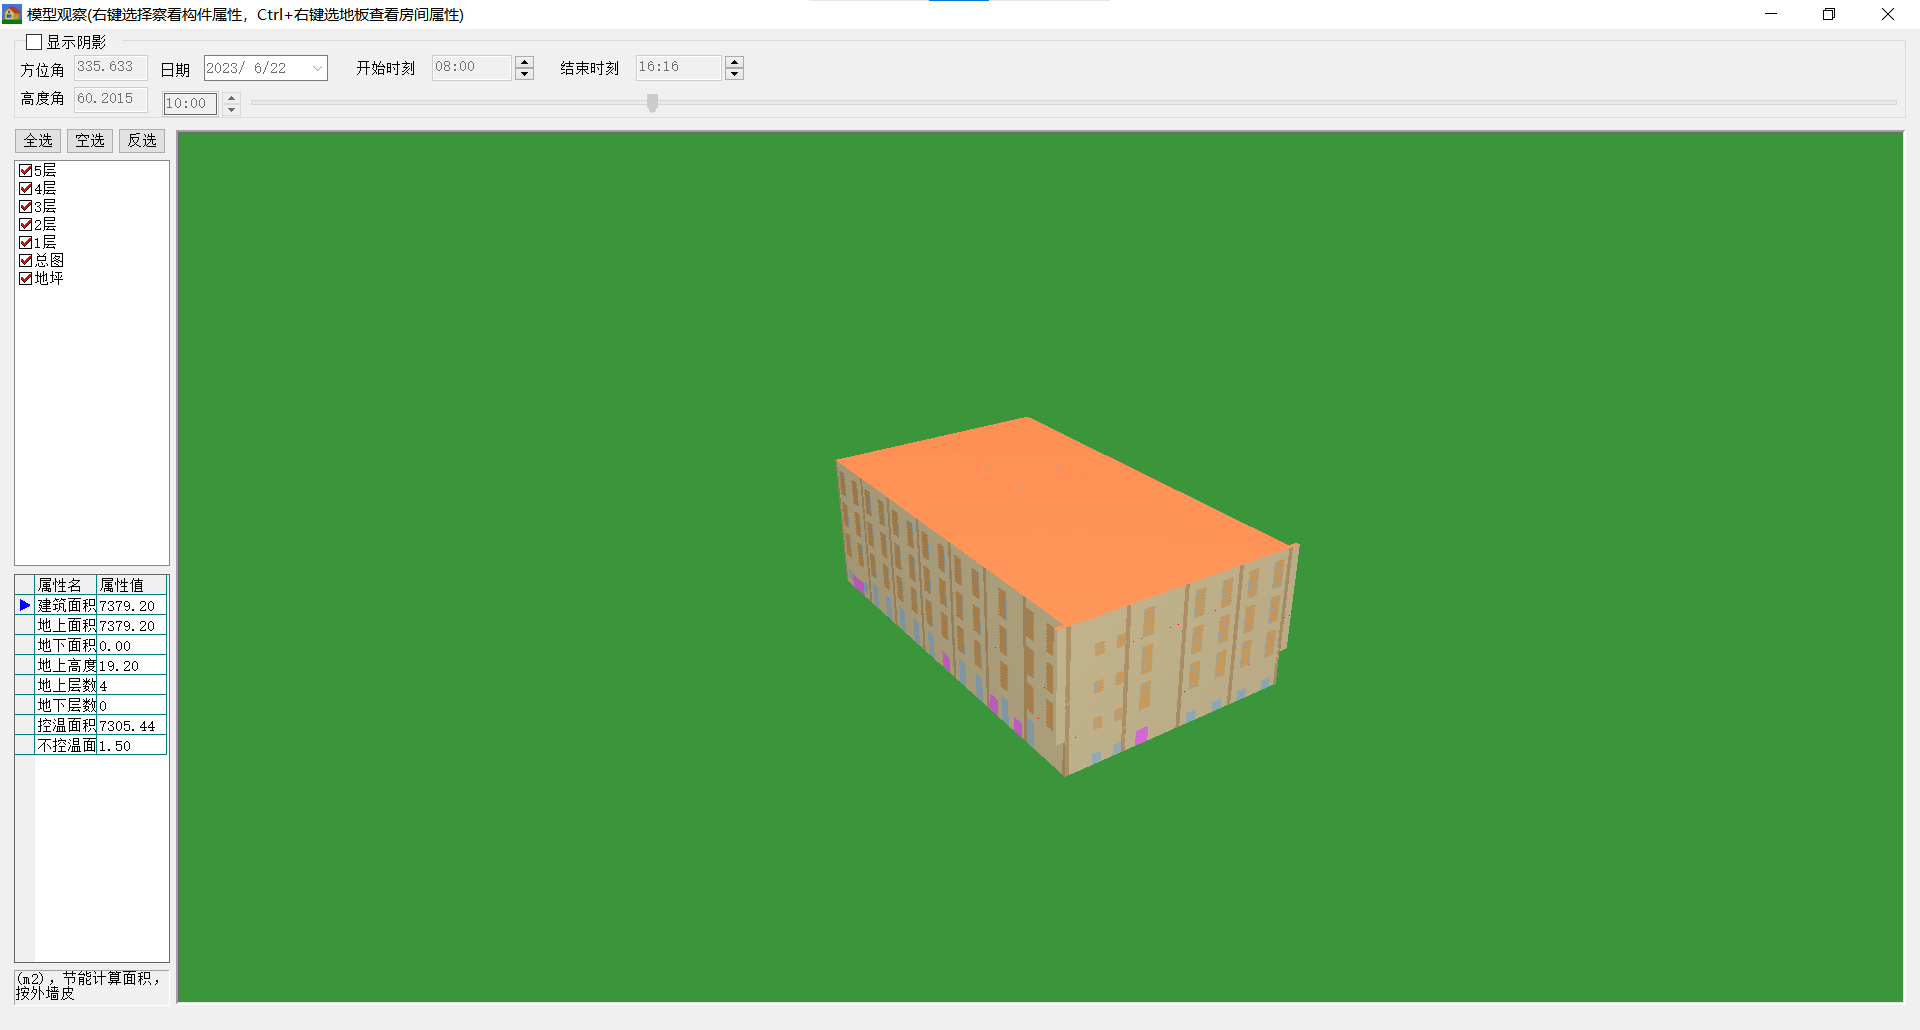
Task: Enable the 显示阴影 checkbox
Action: [34, 42]
